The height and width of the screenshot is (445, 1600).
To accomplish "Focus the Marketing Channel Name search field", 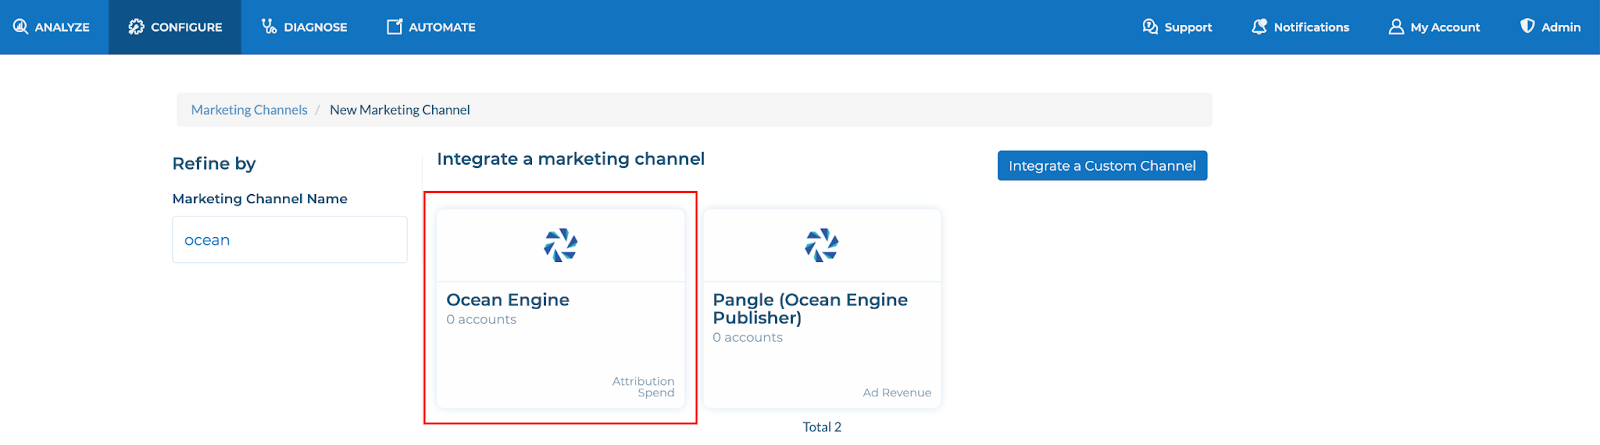I will click(x=290, y=240).
